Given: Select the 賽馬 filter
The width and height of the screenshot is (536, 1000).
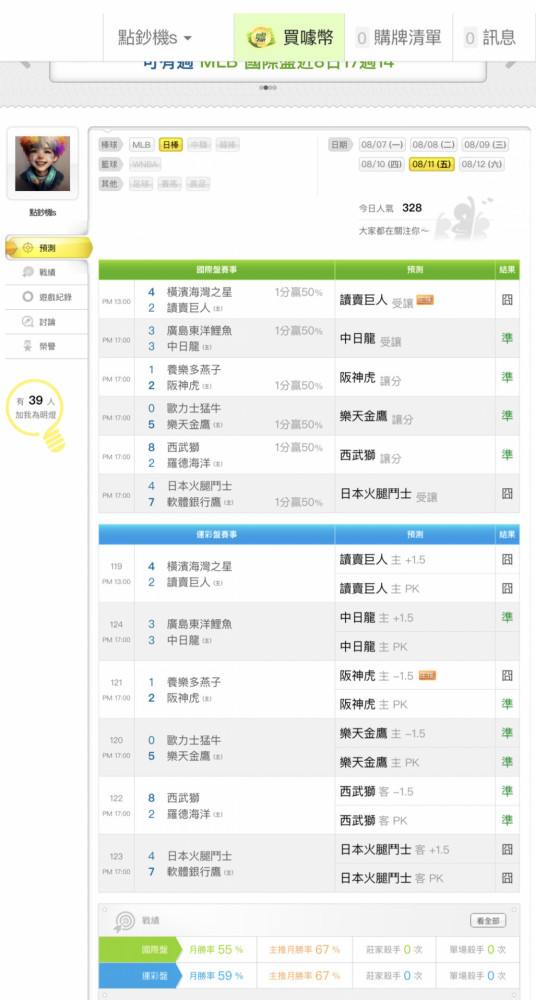Looking at the screenshot, I should click(x=170, y=184).
